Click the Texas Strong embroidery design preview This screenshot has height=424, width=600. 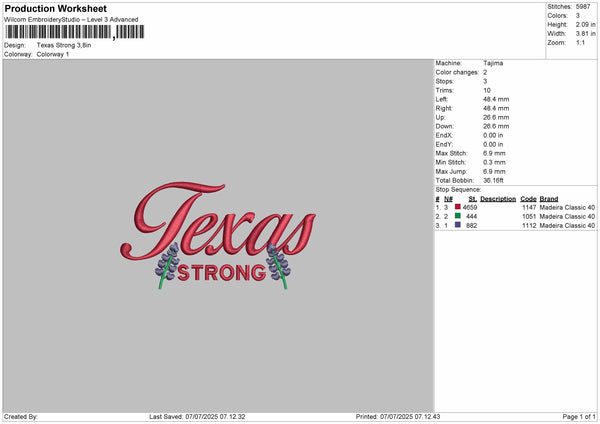[x=218, y=235]
